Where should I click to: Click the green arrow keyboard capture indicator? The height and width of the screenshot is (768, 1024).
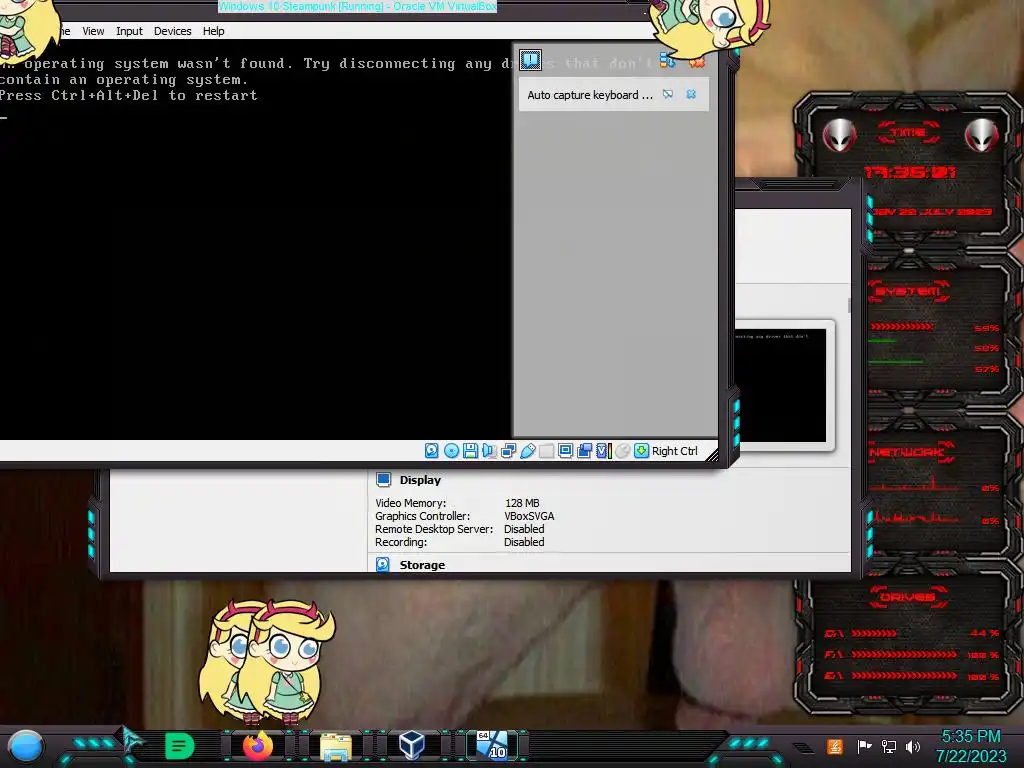[641, 451]
